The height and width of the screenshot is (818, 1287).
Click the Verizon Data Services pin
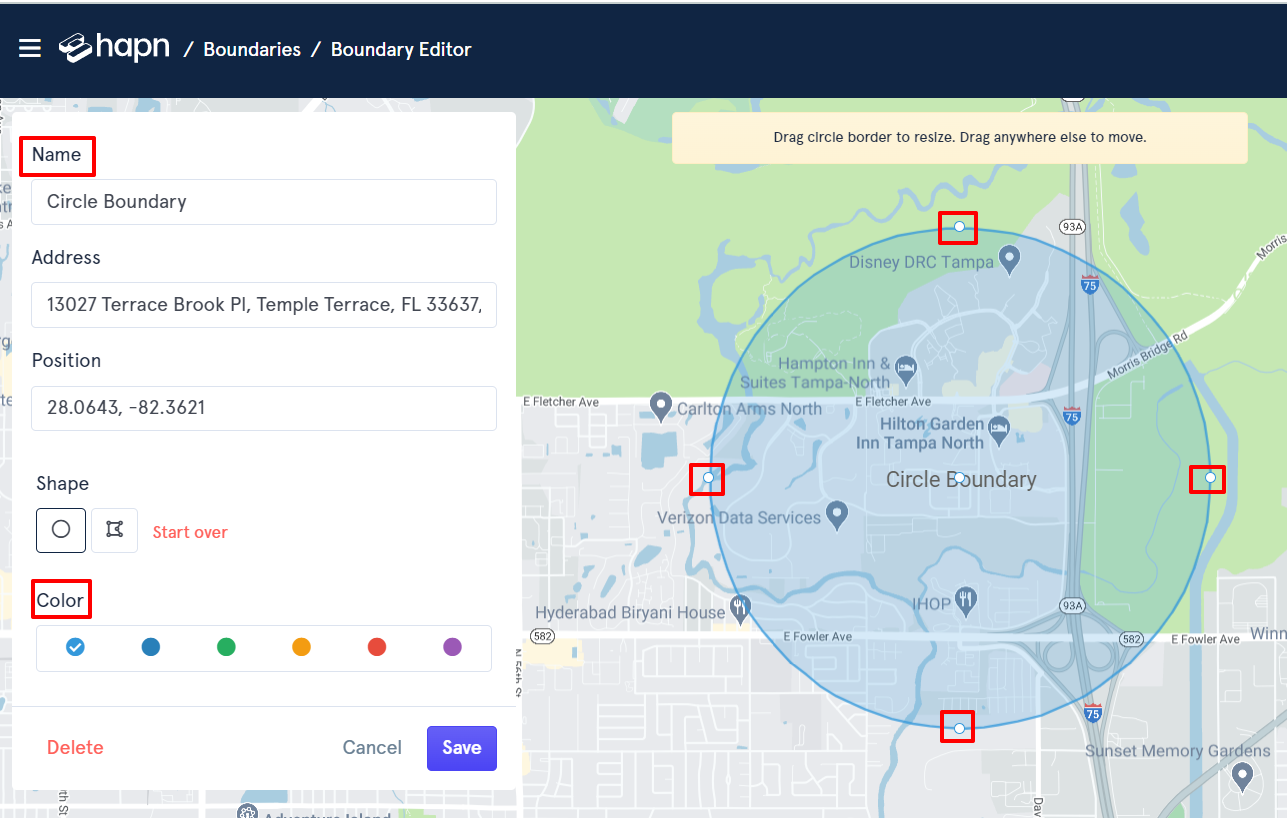click(838, 515)
